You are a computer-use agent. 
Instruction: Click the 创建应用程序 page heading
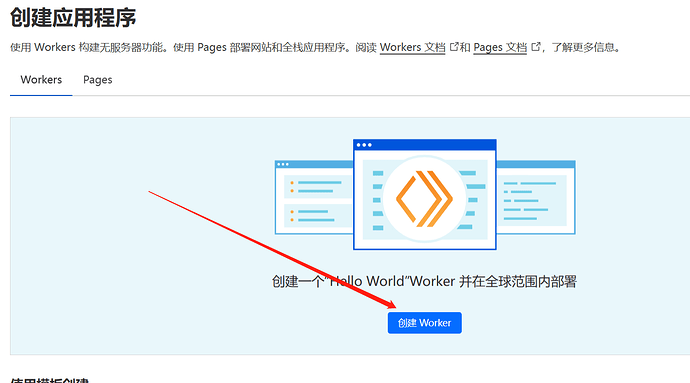(73, 18)
